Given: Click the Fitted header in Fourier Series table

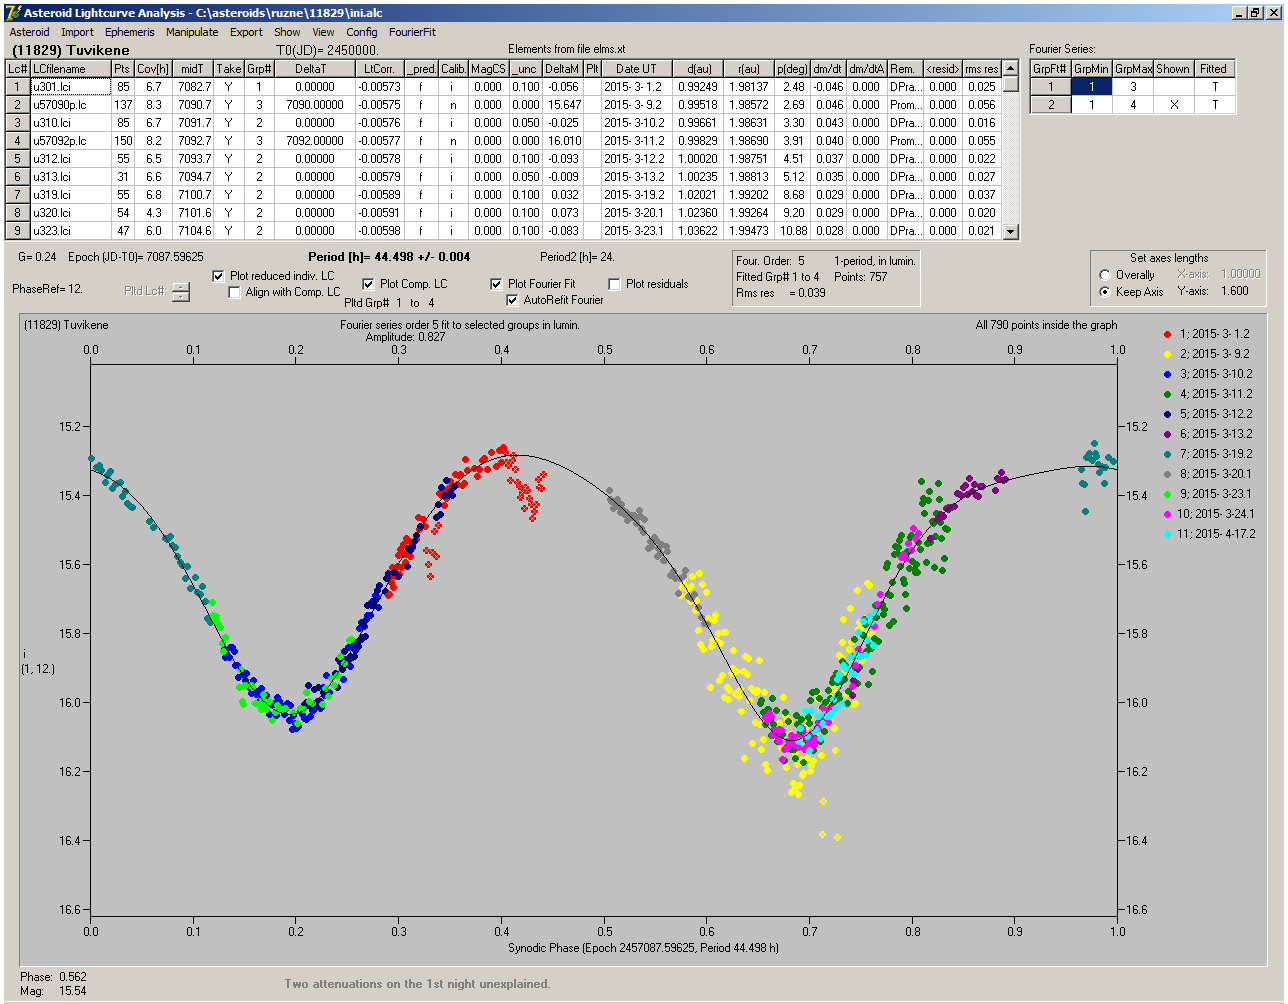Looking at the screenshot, I should click(1214, 69).
